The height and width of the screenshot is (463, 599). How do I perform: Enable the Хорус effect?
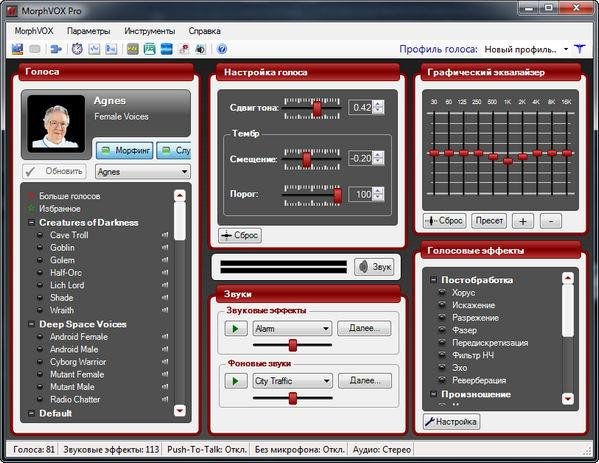coord(442,293)
